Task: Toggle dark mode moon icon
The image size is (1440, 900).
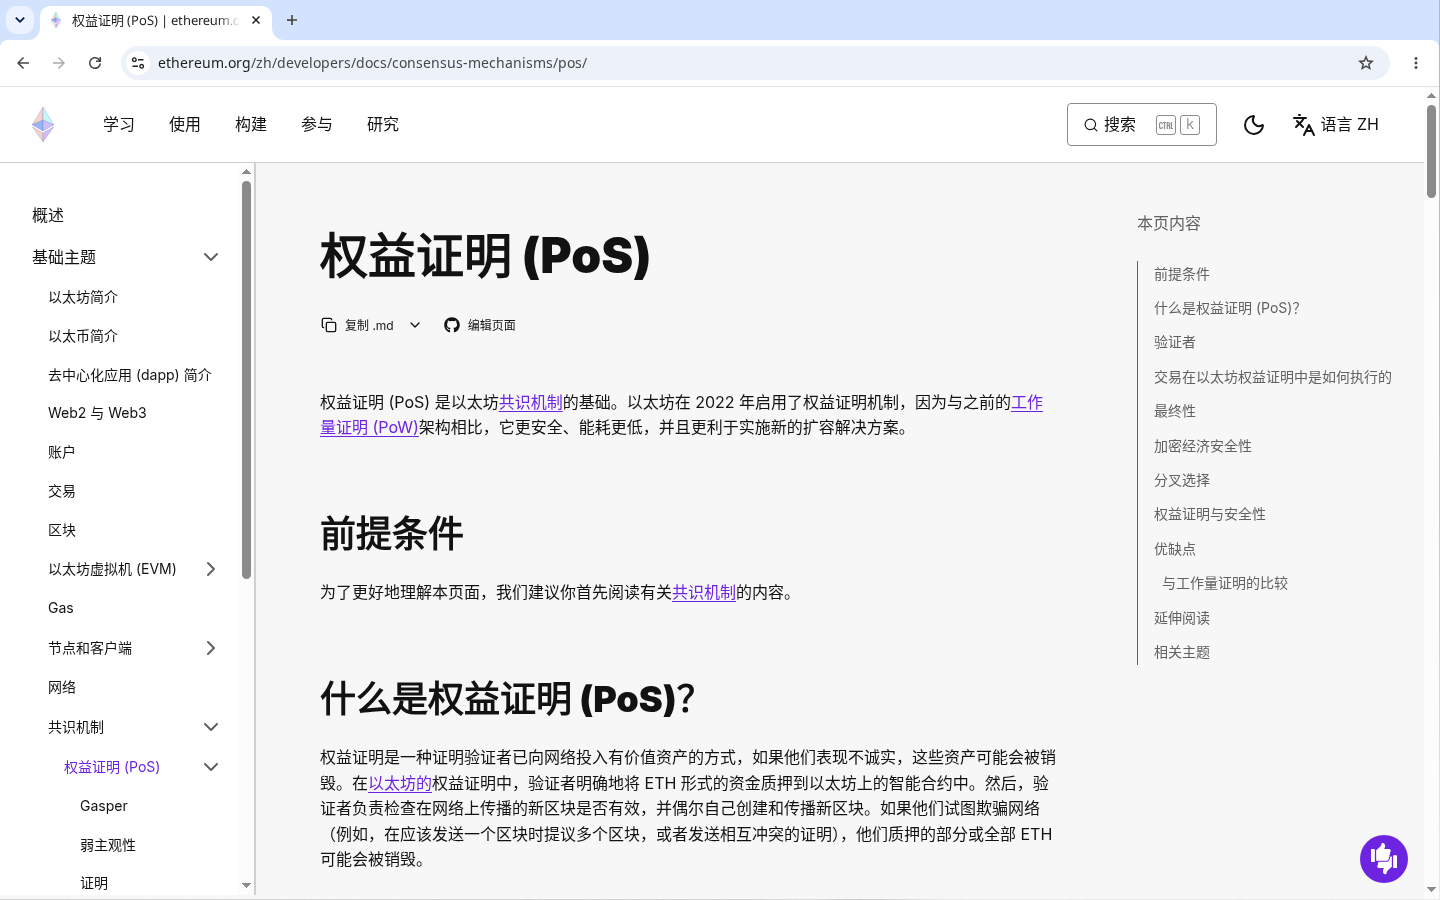Action: coord(1253,125)
